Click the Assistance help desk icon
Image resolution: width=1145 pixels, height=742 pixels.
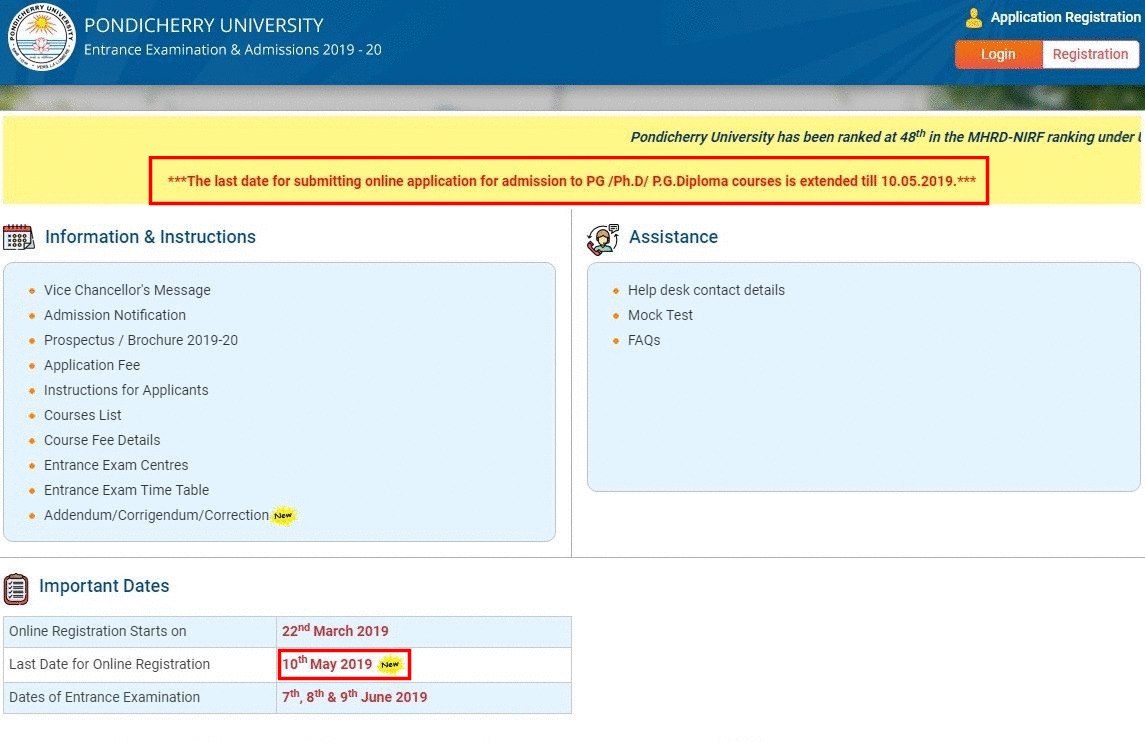[602, 239]
